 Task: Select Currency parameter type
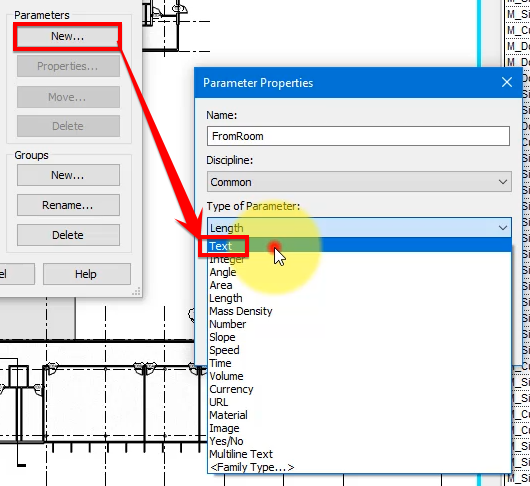[x=359, y=389]
